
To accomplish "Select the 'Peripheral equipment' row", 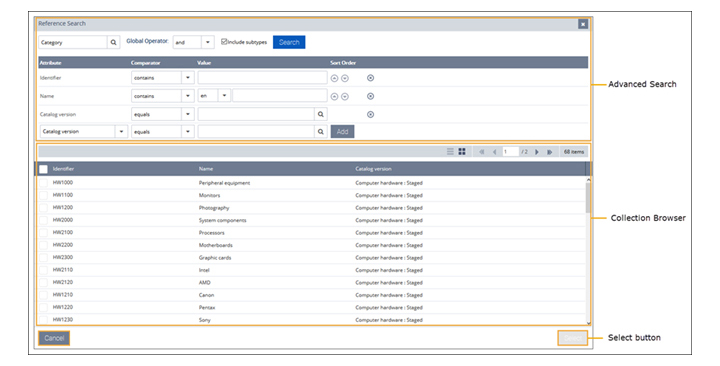I will click(x=311, y=183).
